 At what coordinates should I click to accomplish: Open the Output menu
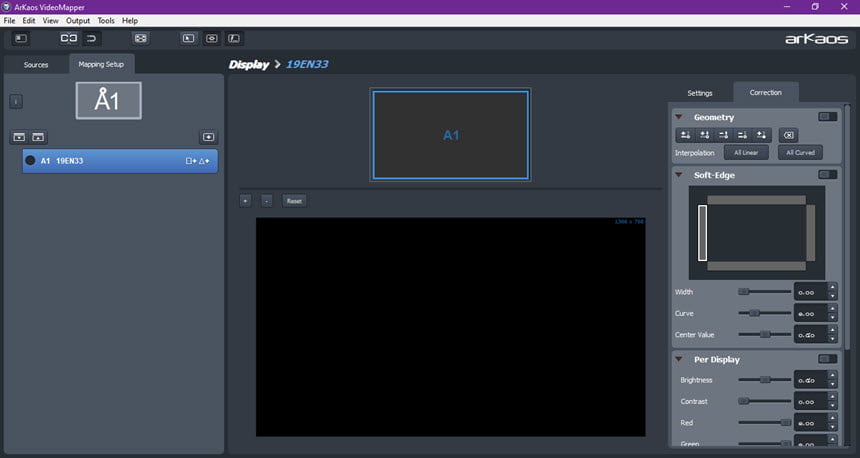(x=78, y=21)
